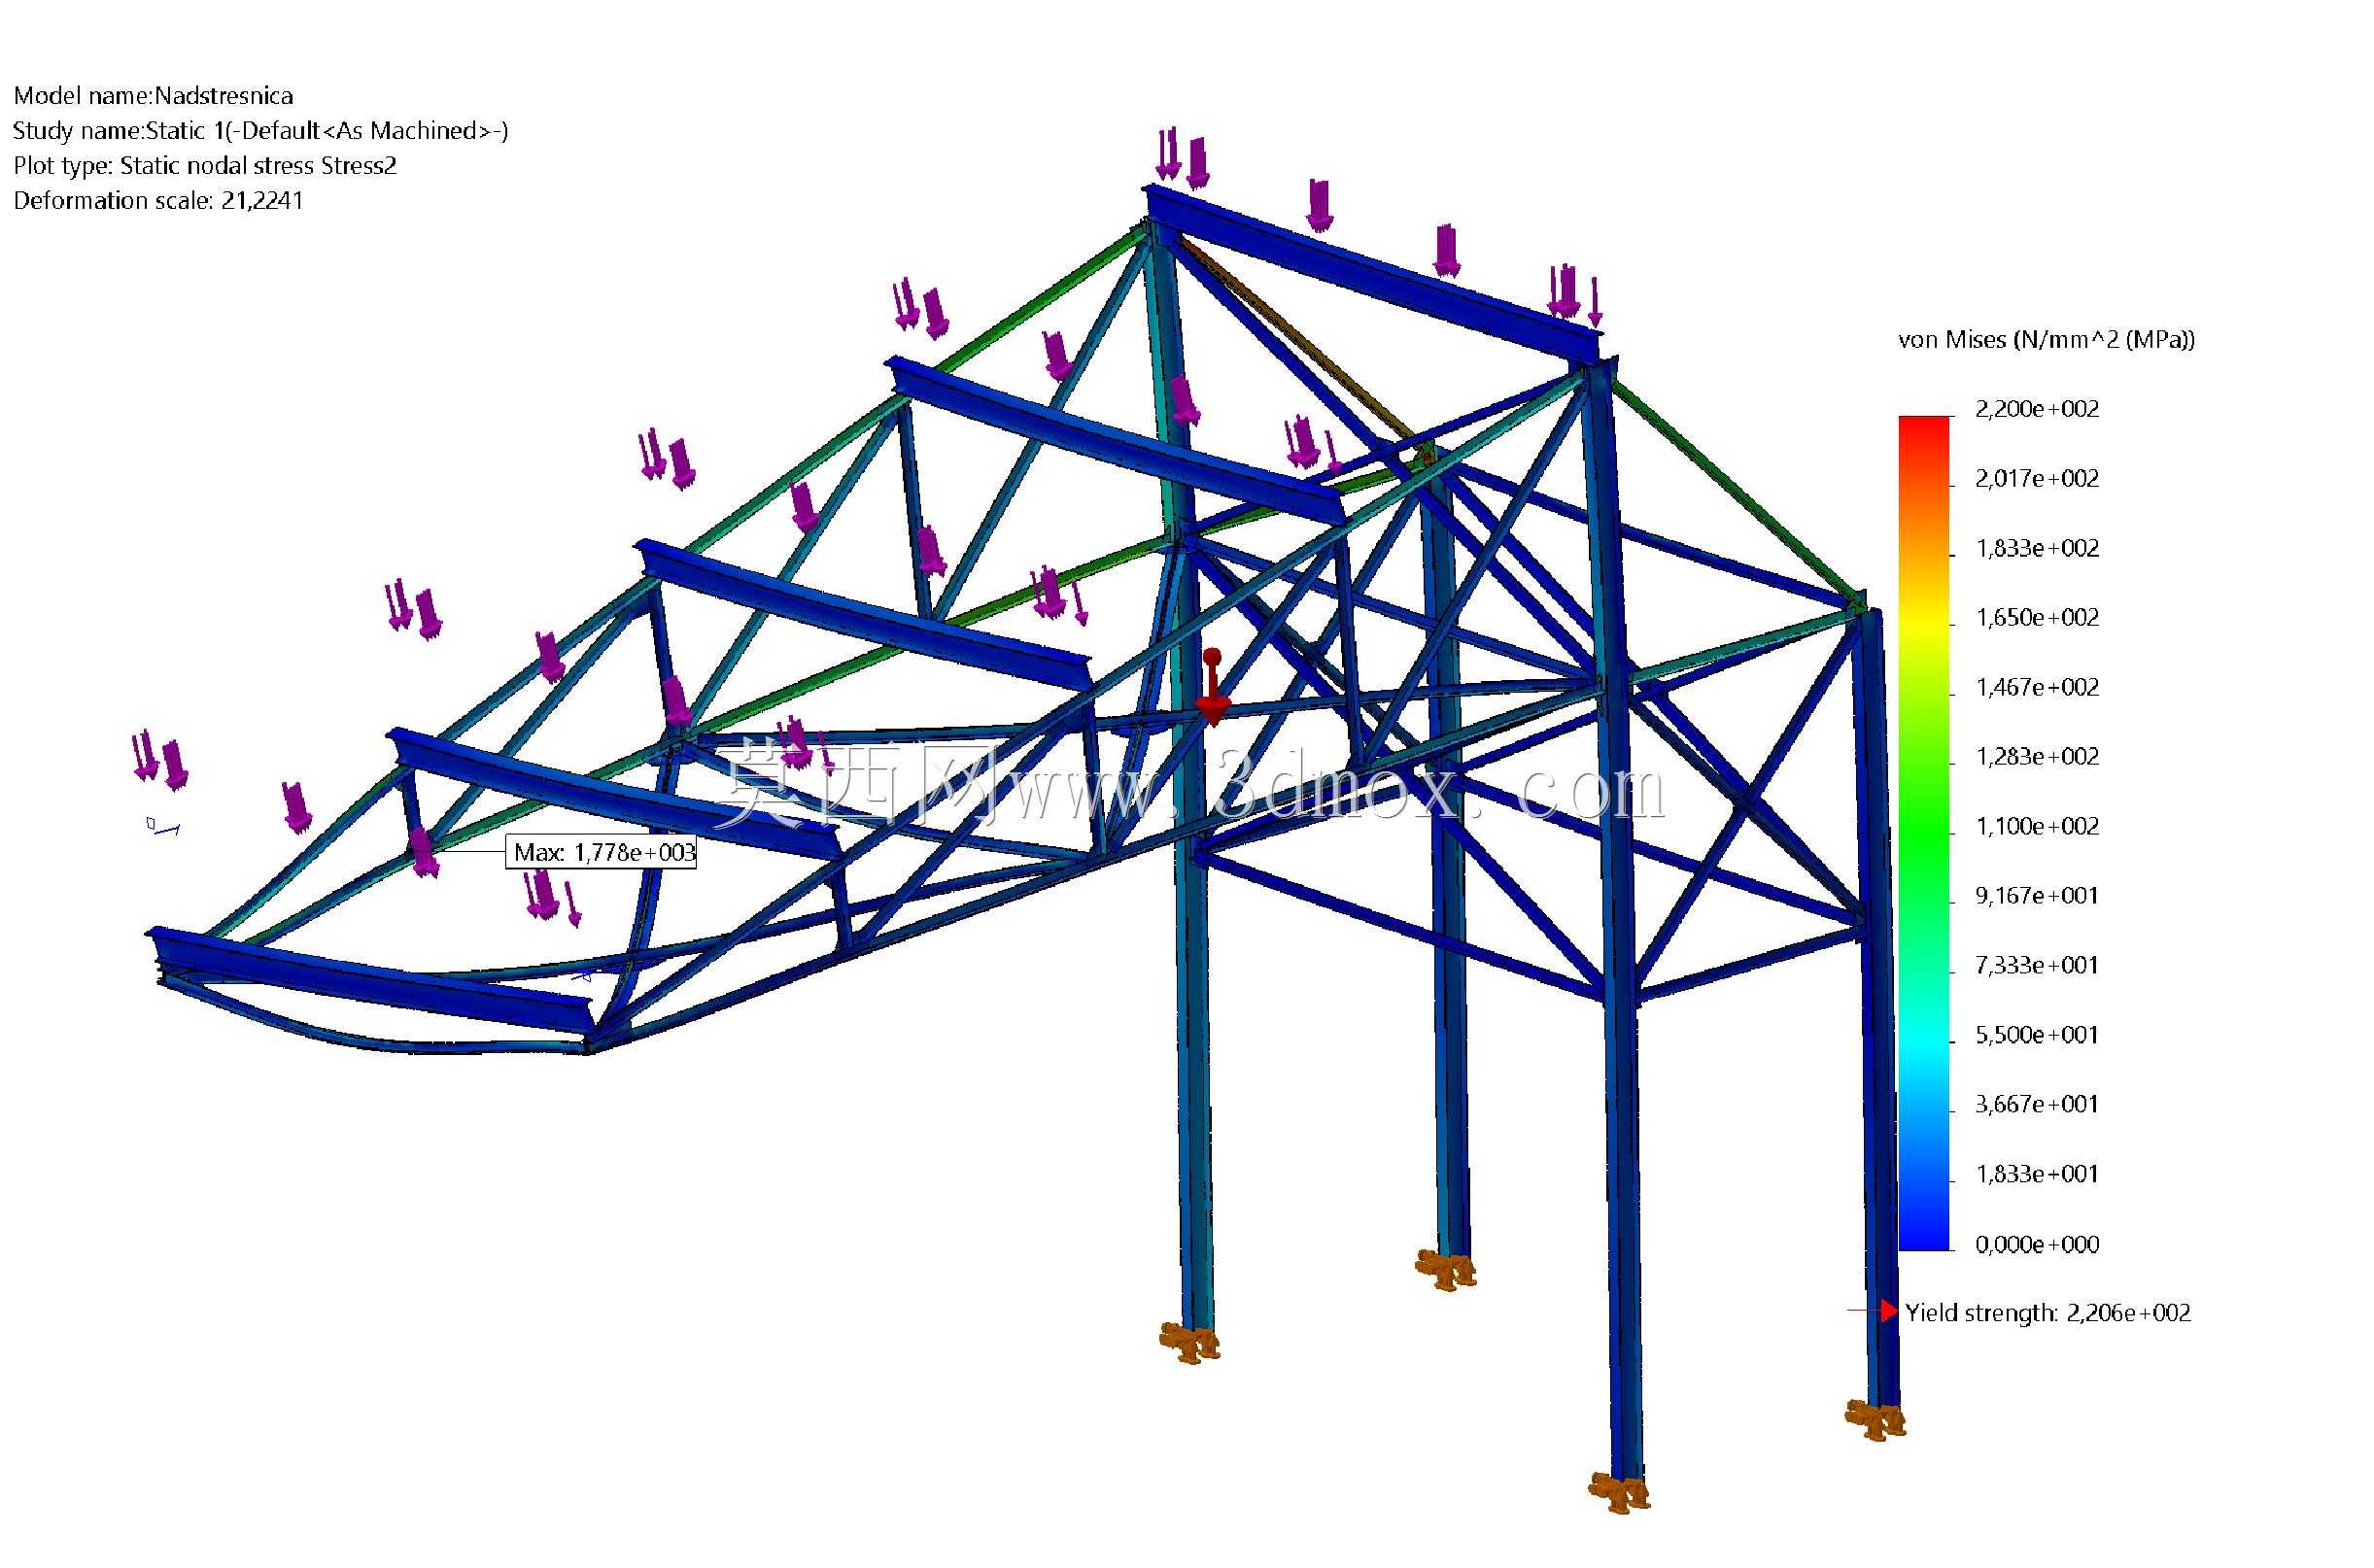Select the Max: 1,778e+003 callout label
Screen dimensions: 2374x1568
(602, 852)
